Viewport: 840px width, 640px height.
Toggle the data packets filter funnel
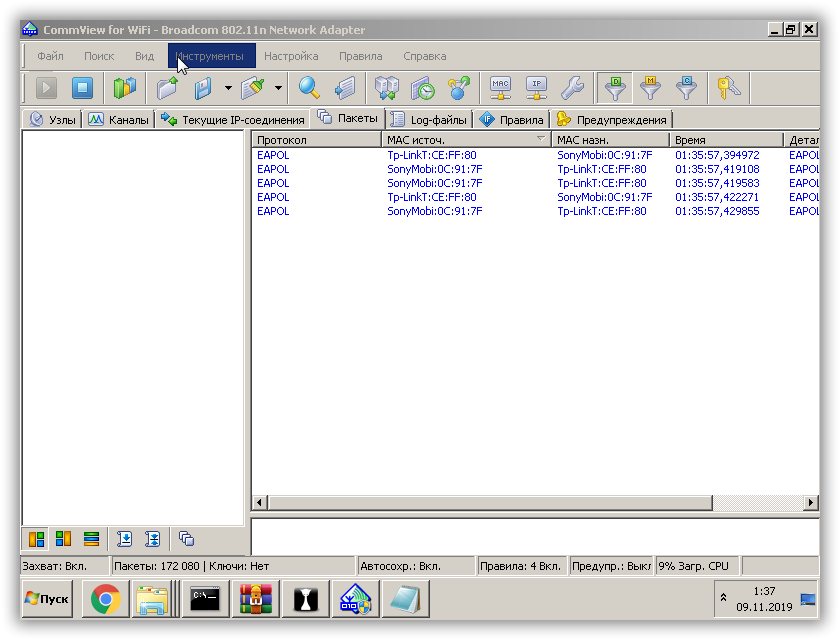pyautogui.click(x=616, y=88)
